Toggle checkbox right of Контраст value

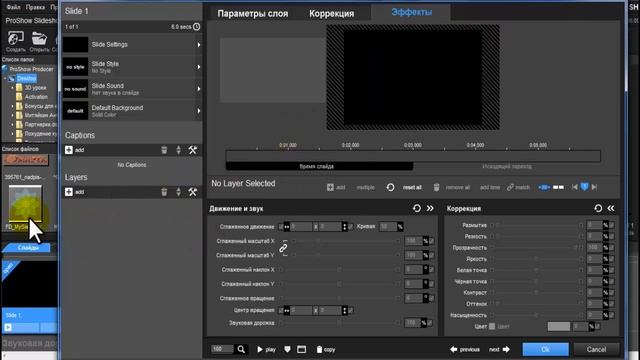(x=611, y=293)
